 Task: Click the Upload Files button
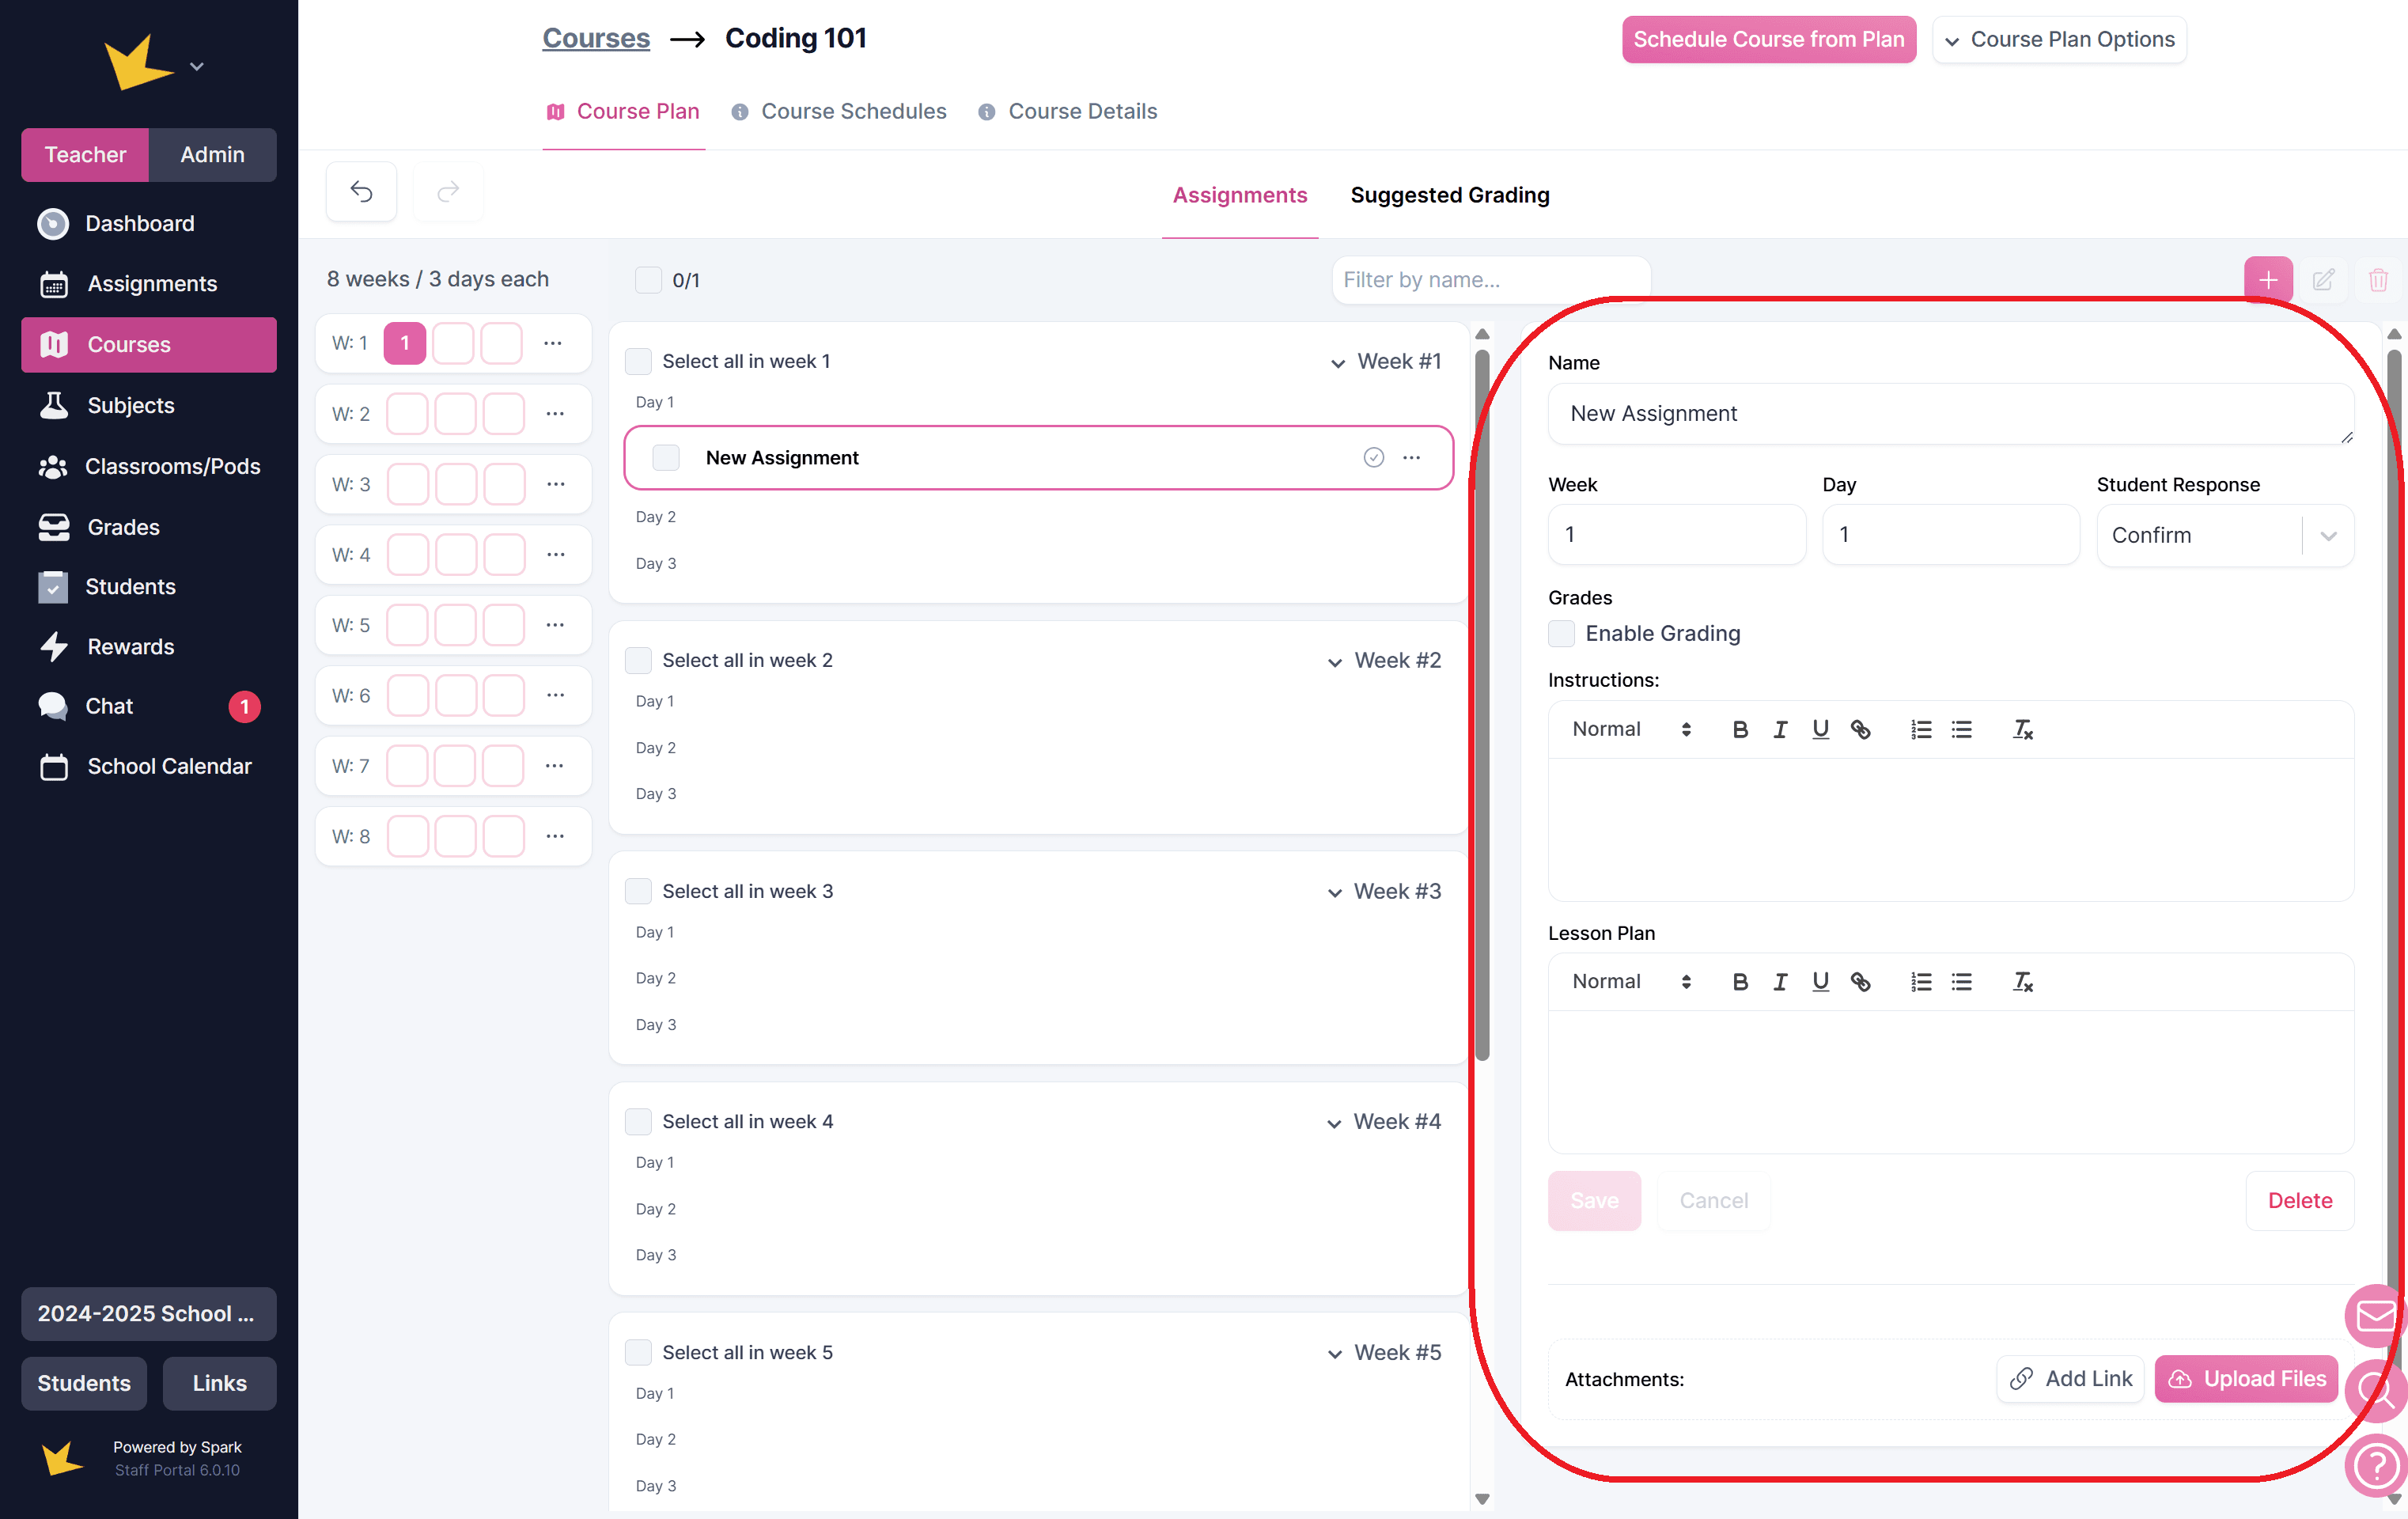[x=2245, y=1378]
